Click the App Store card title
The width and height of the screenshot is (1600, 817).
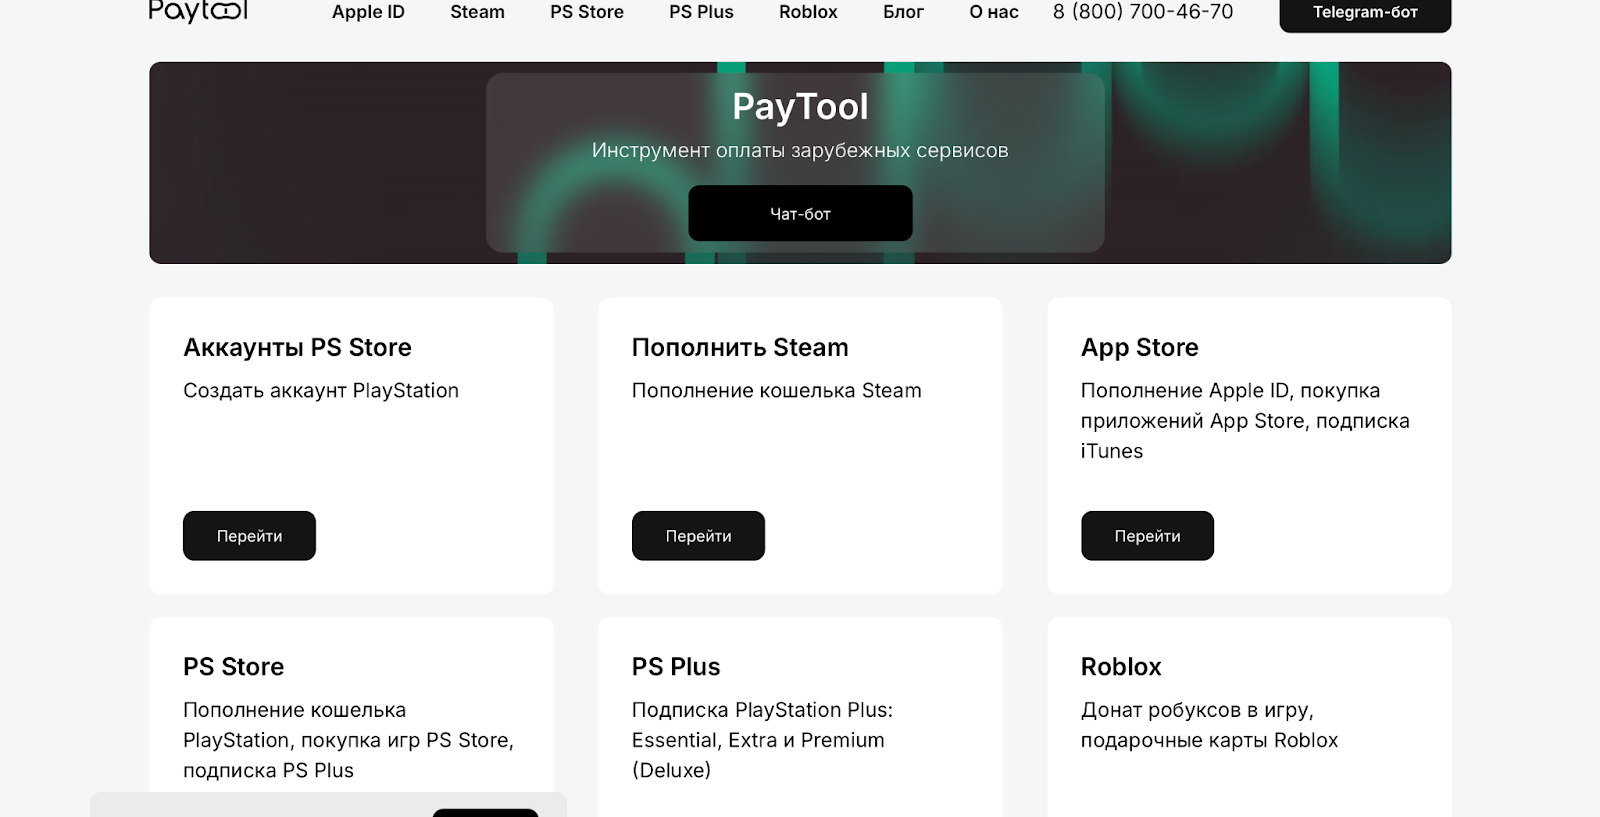pyautogui.click(x=1140, y=347)
